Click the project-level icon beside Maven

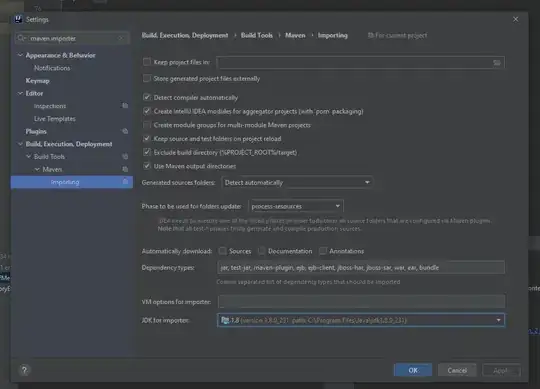pos(125,169)
